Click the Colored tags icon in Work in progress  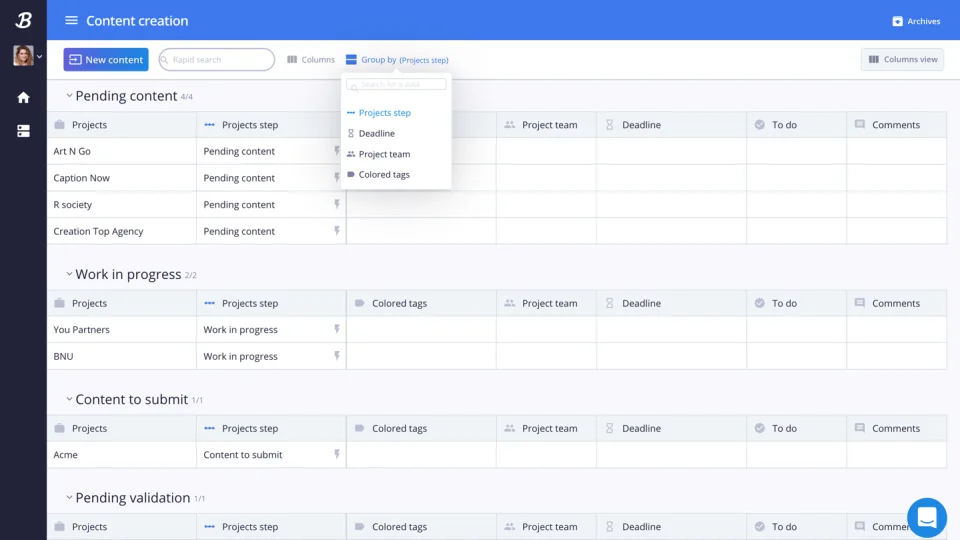[x=359, y=303]
